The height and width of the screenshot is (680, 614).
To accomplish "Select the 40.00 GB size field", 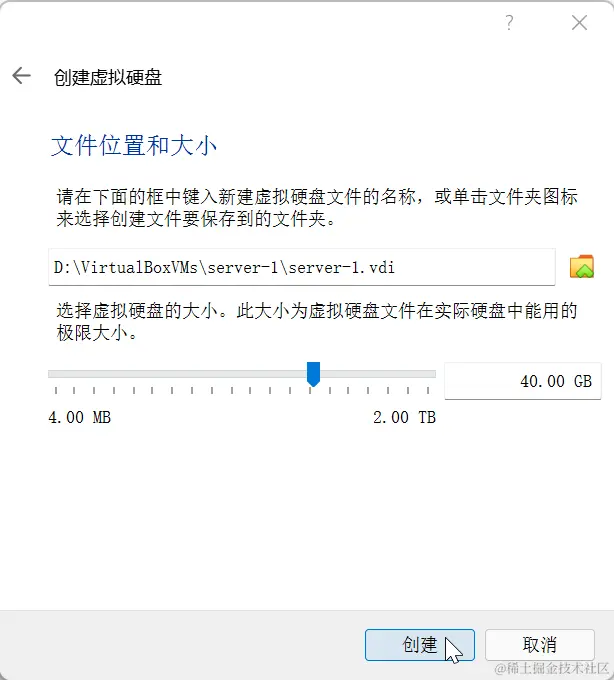I will coord(523,381).
